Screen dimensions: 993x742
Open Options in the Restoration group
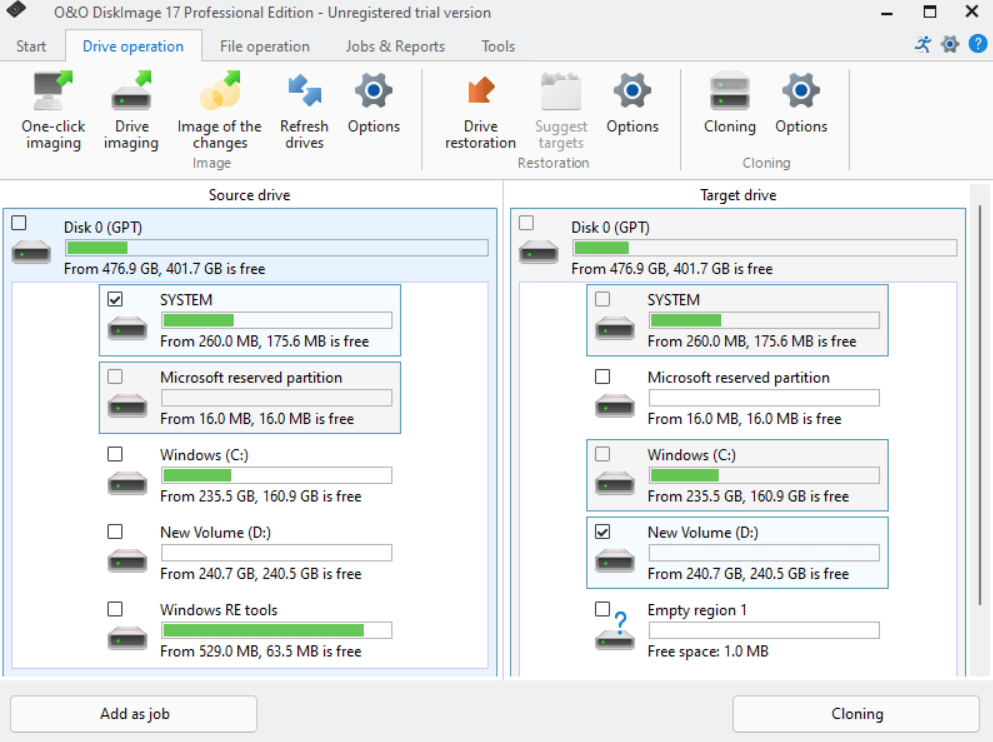coord(633,103)
